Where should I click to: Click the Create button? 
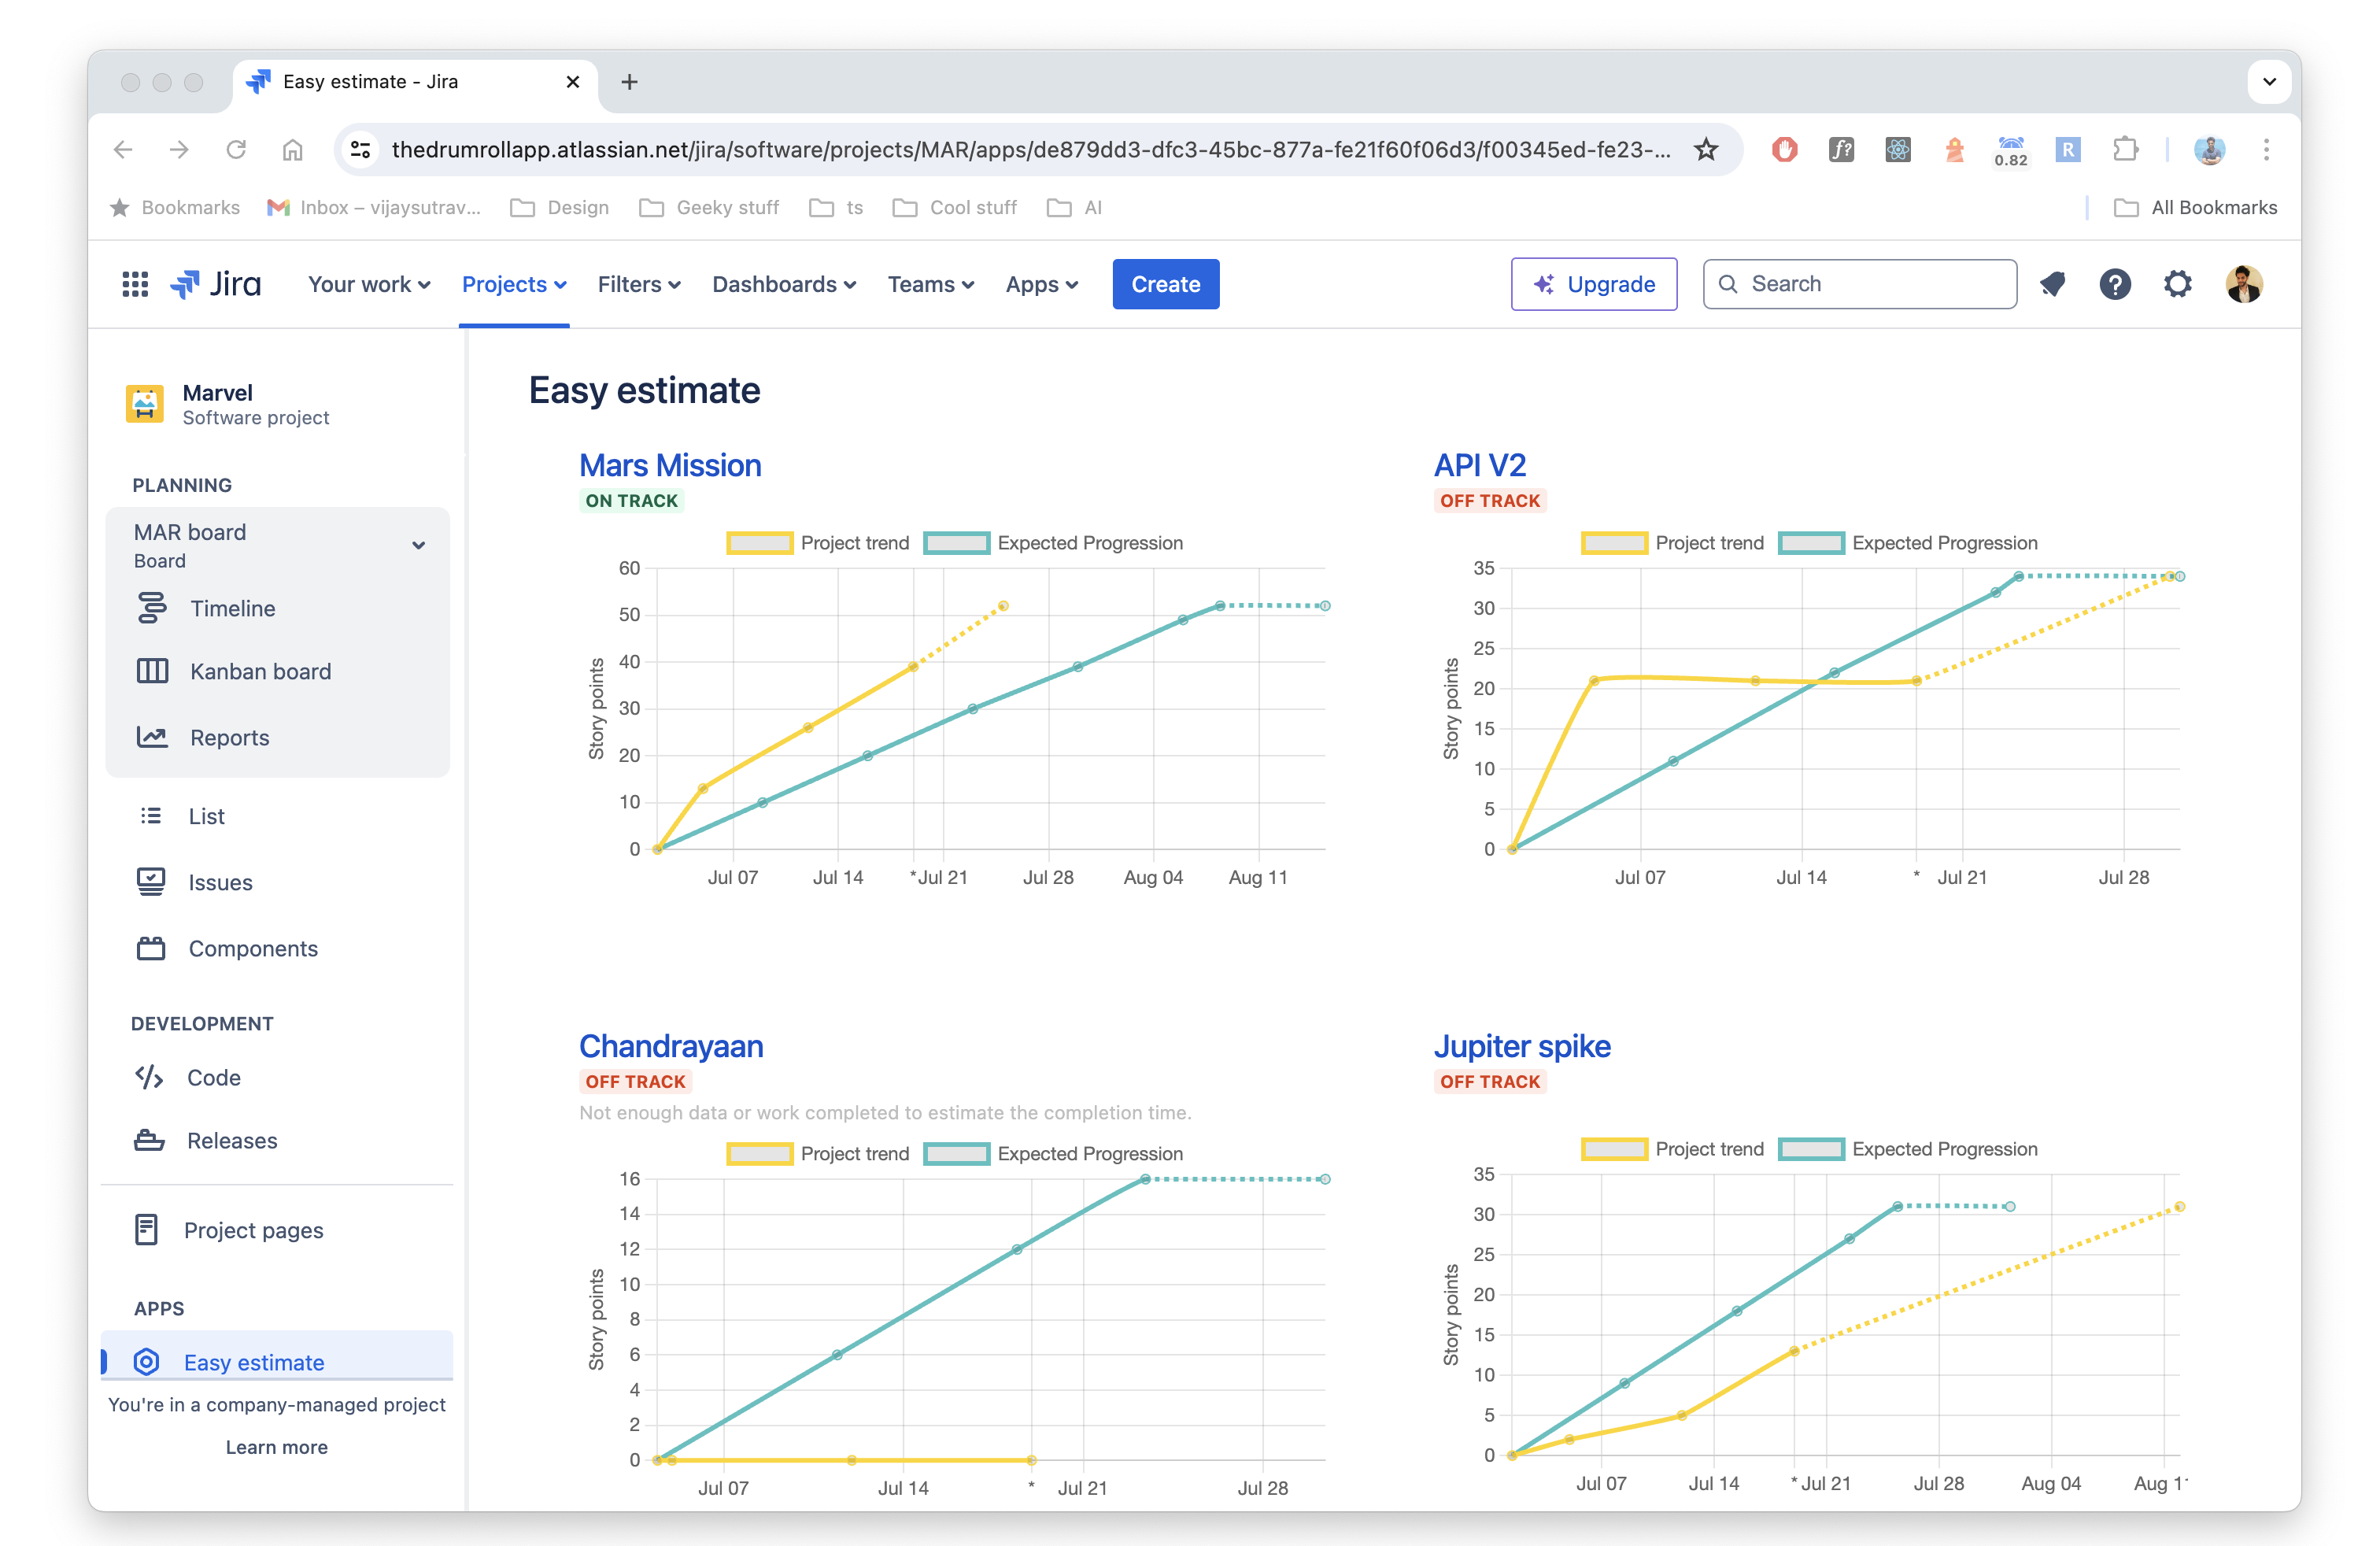point(1166,284)
